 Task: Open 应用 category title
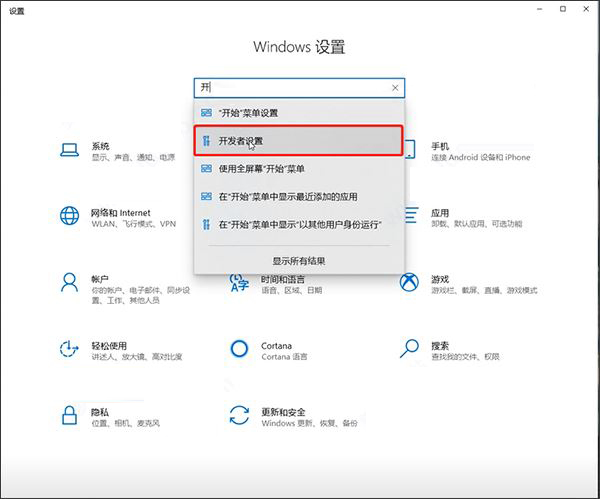tap(440, 213)
